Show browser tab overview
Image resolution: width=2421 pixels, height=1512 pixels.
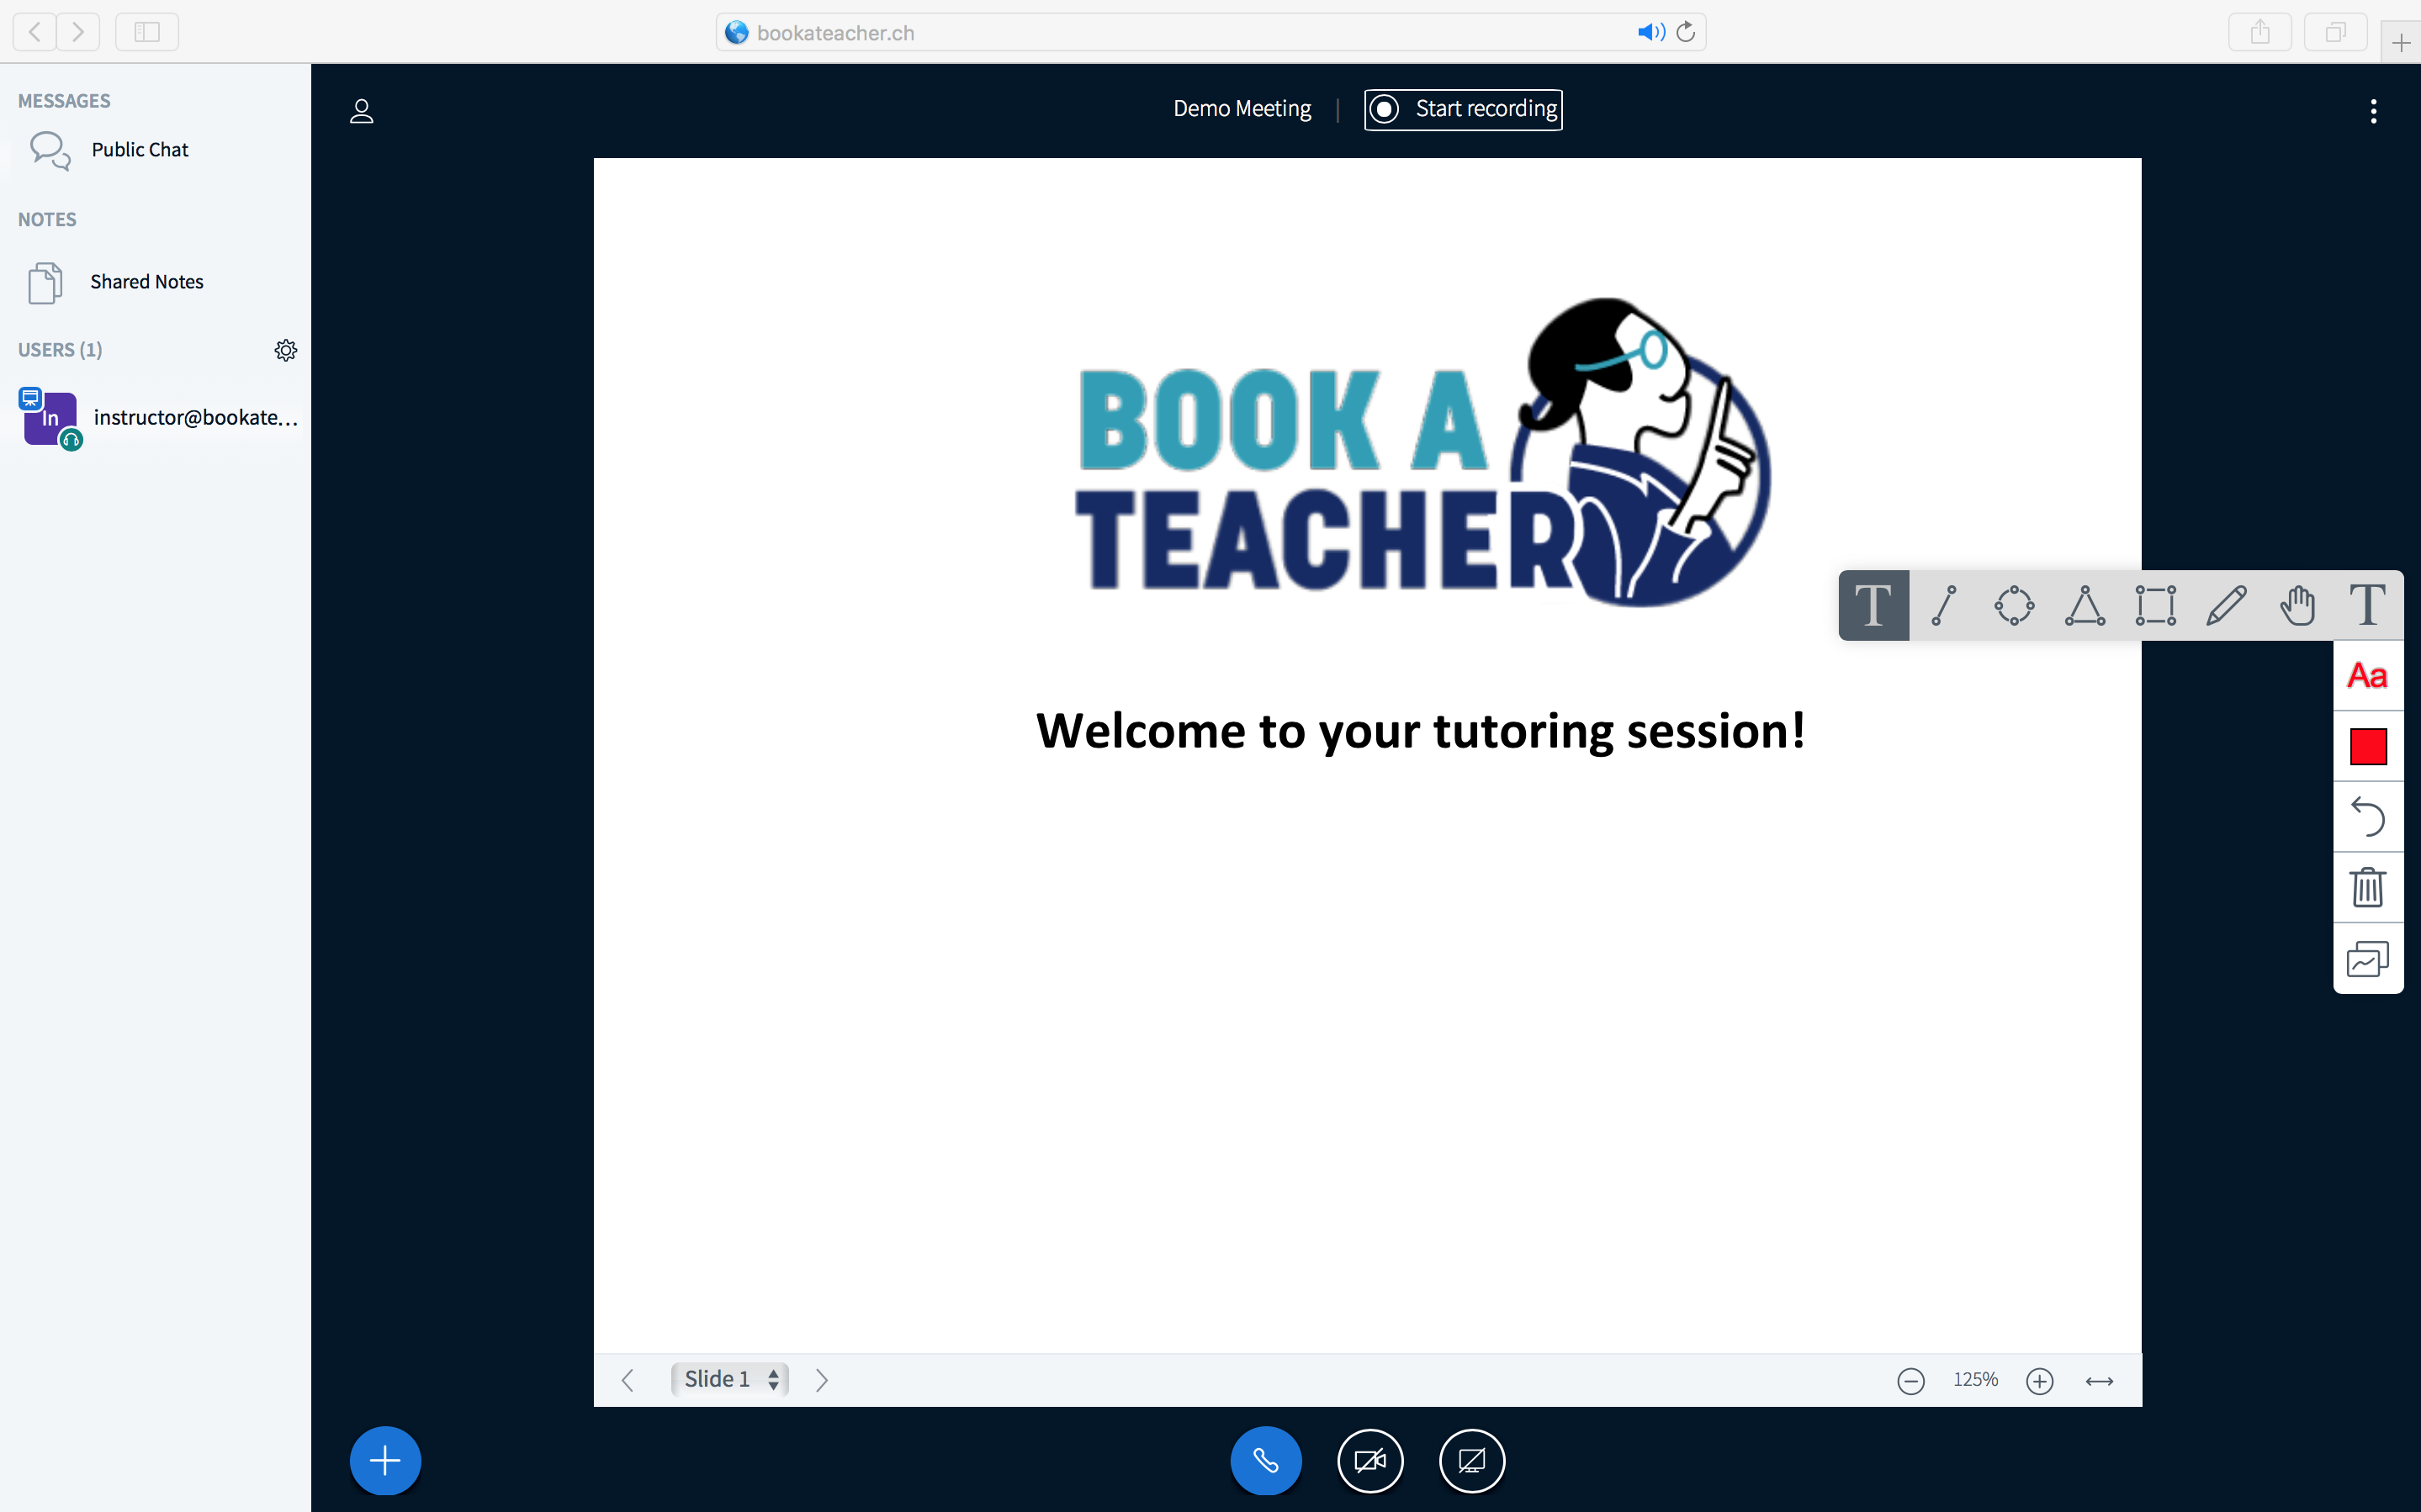pos(2335,32)
